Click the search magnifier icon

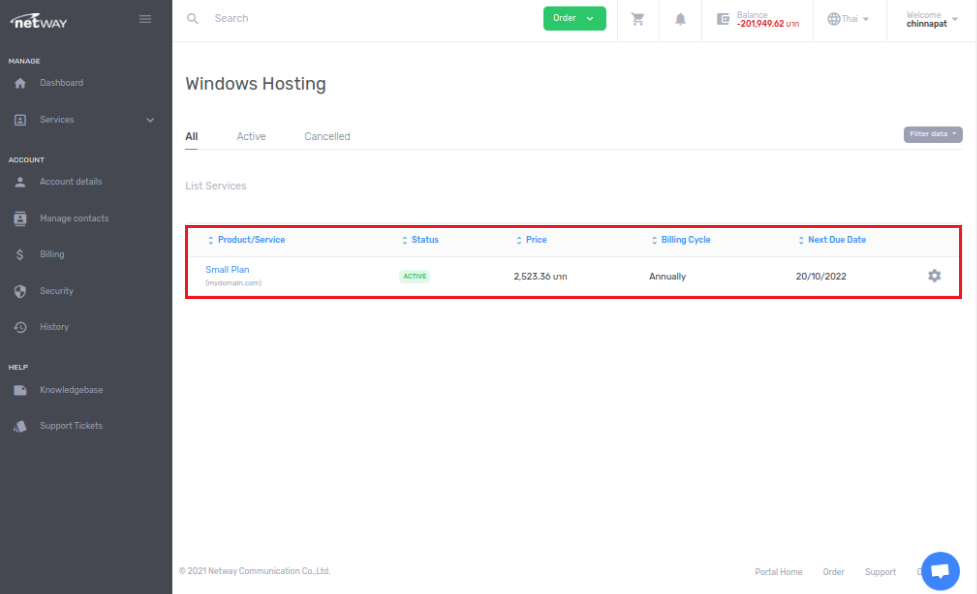193,19
